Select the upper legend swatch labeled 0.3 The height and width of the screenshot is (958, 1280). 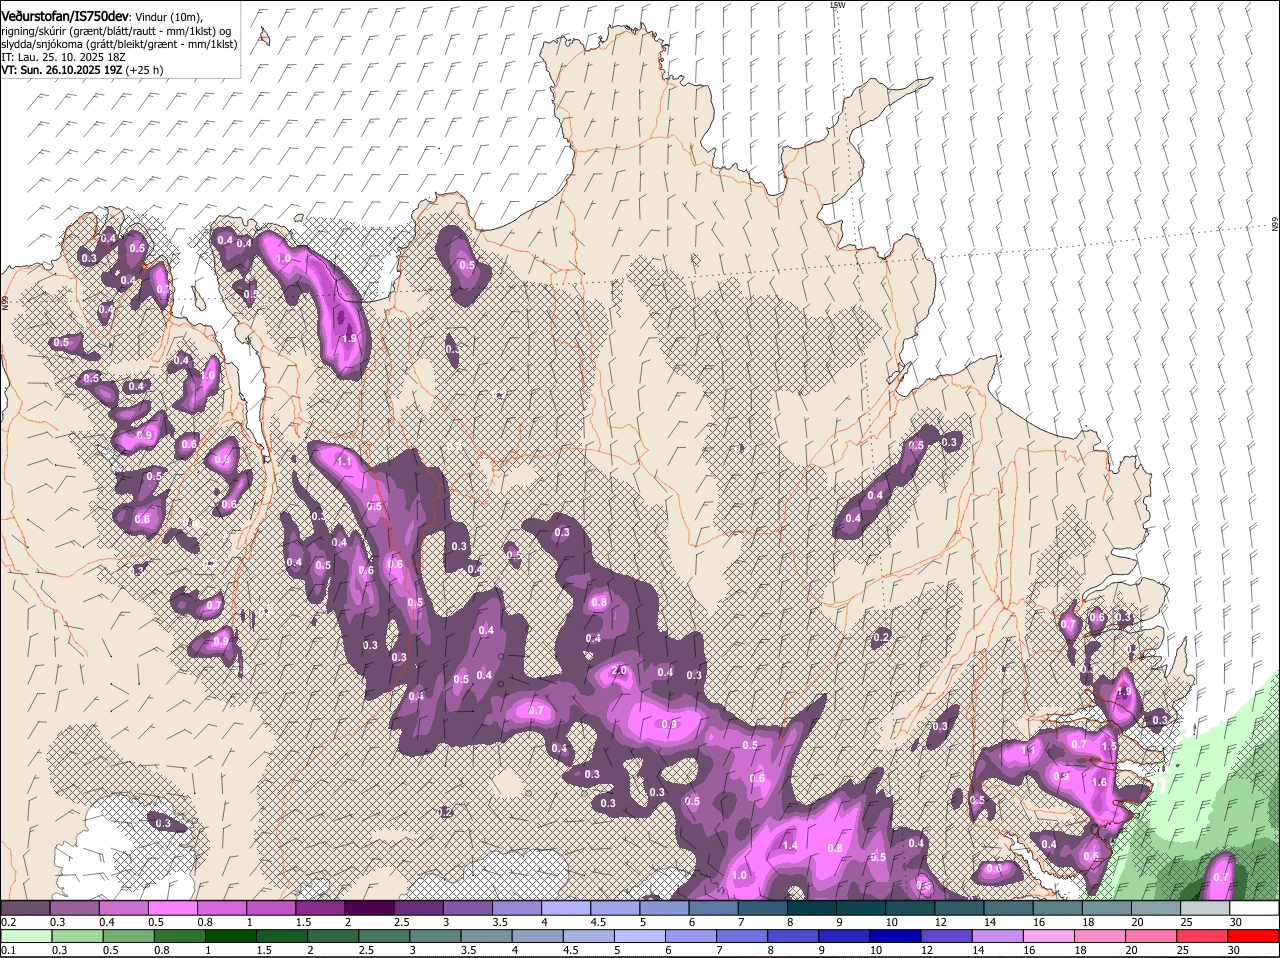tap(74, 908)
